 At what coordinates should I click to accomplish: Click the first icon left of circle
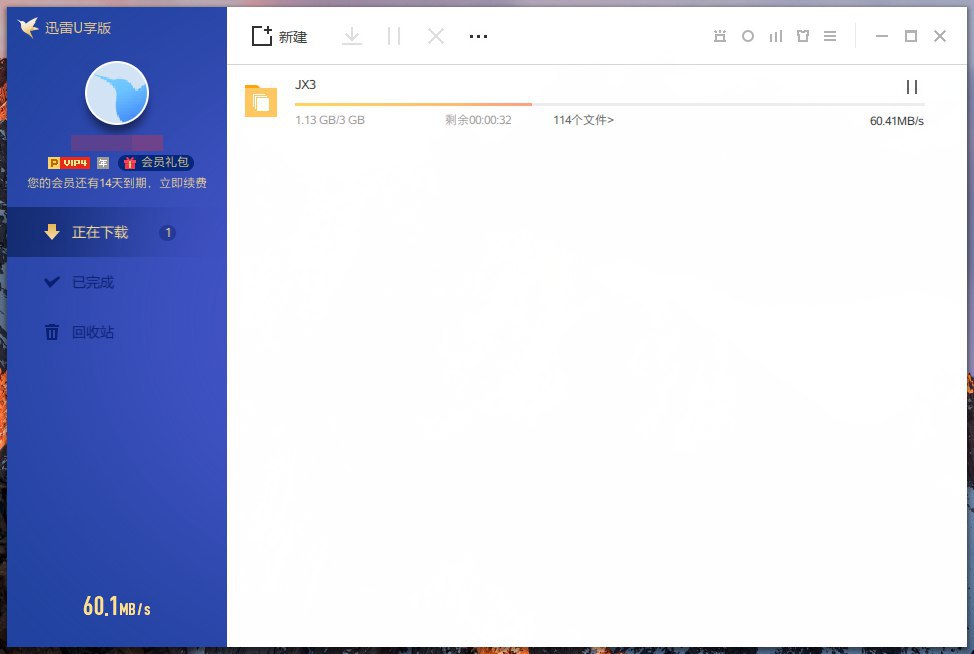pyautogui.click(x=720, y=36)
